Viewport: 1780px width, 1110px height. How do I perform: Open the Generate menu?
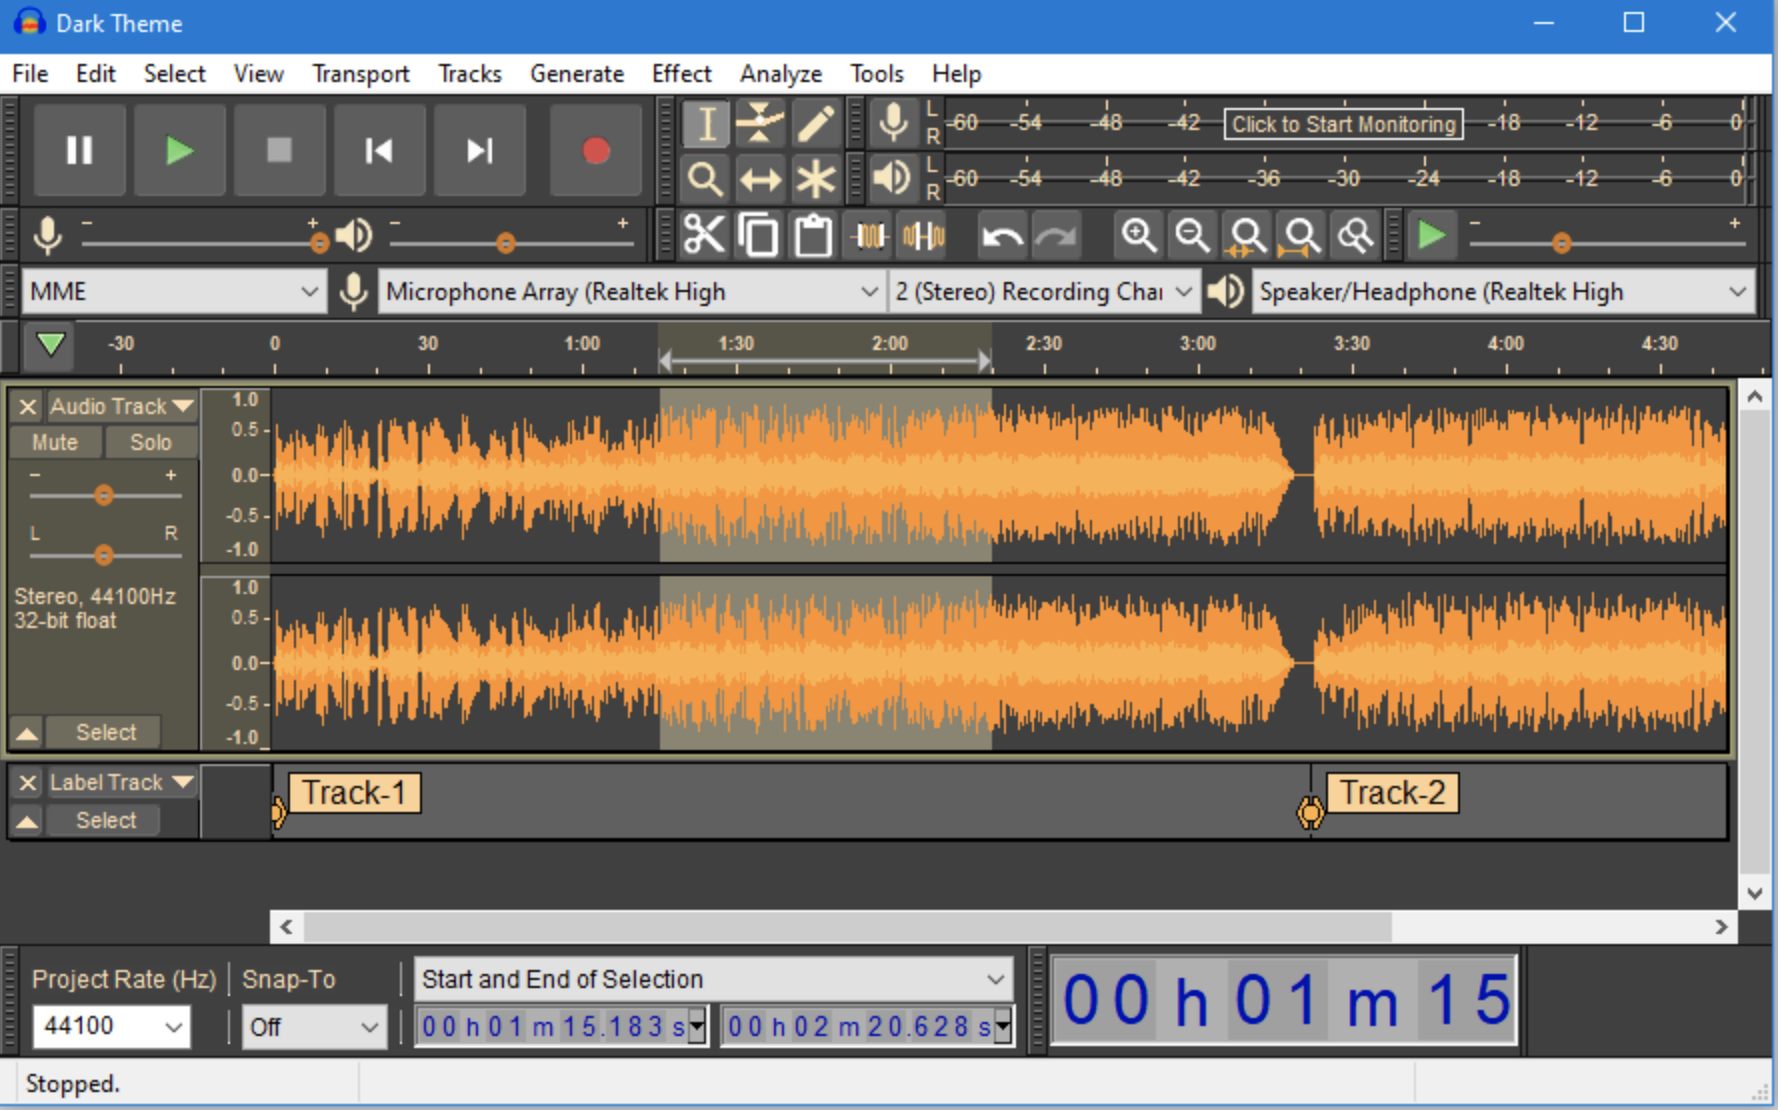coord(577,74)
